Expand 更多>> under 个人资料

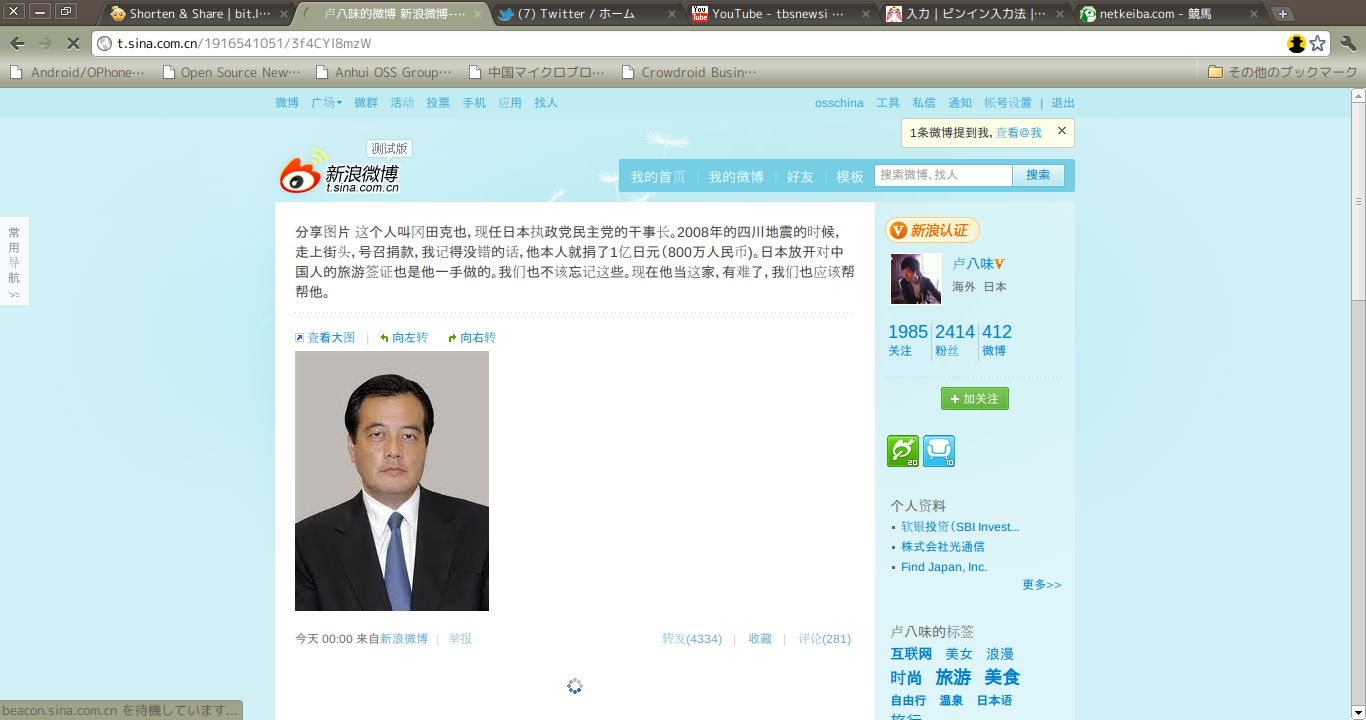pyautogui.click(x=1042, y=585)
